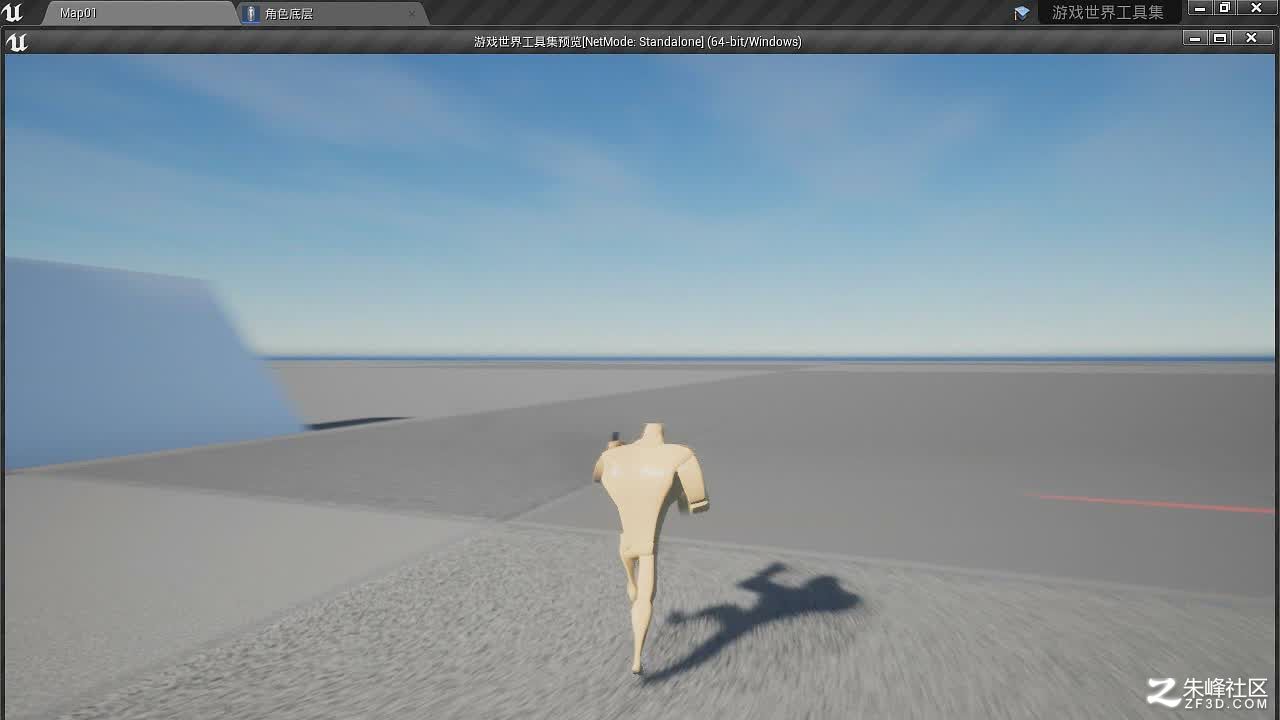Minimize the game preview window

[1195, 38]
